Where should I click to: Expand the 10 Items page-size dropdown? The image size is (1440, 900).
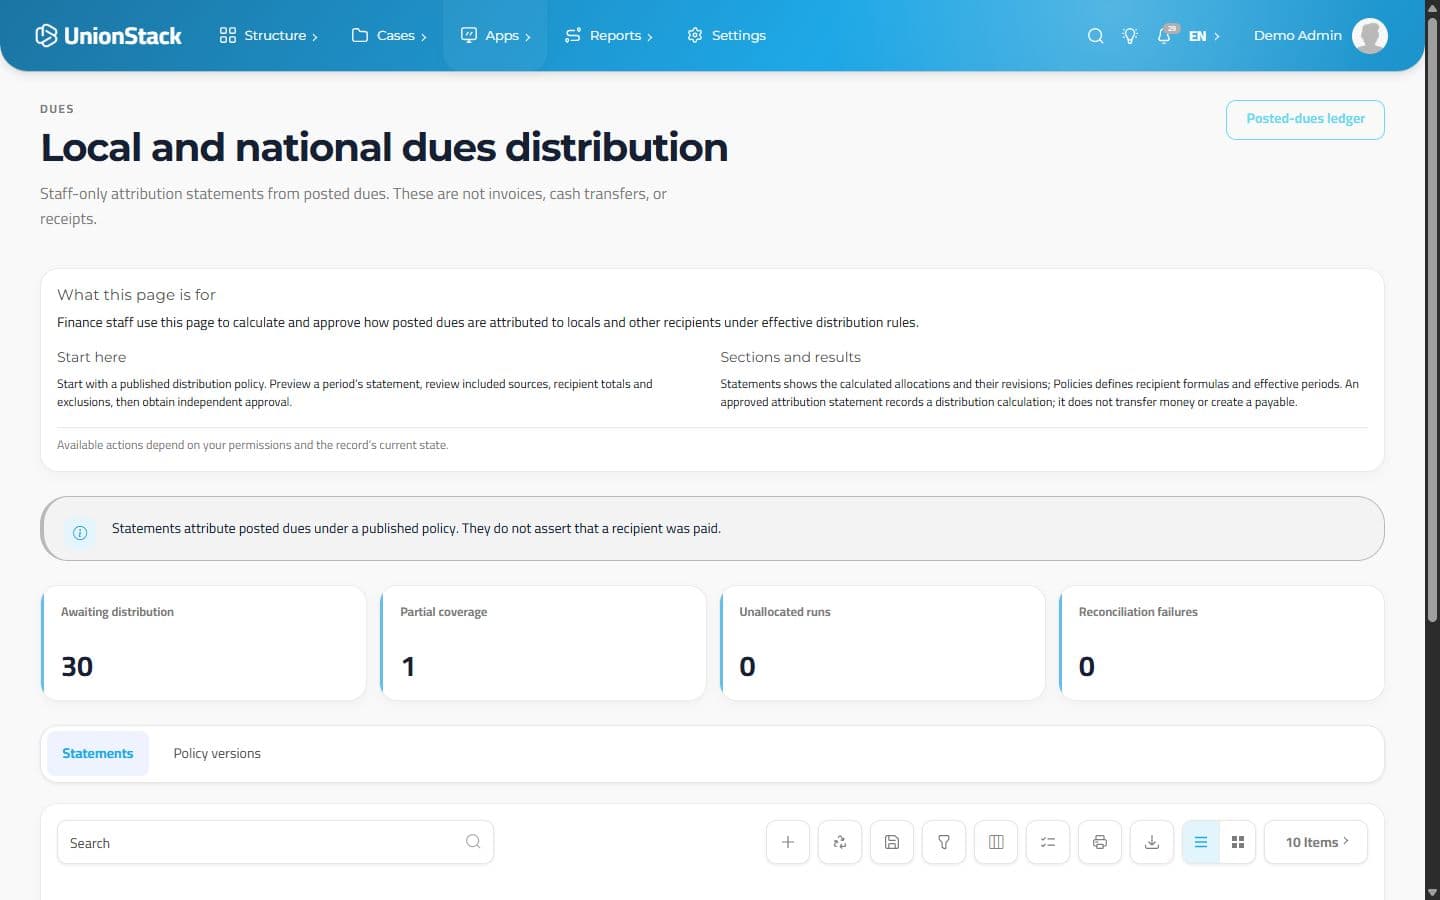(1316, 842)
